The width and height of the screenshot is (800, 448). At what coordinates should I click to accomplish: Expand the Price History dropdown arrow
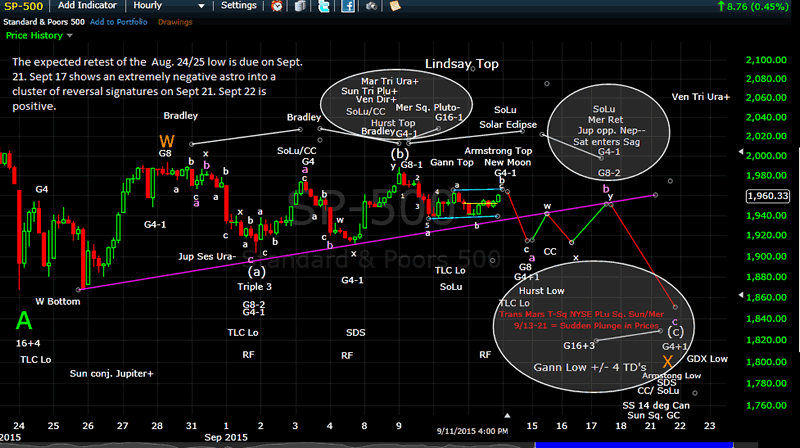[67, 35]
